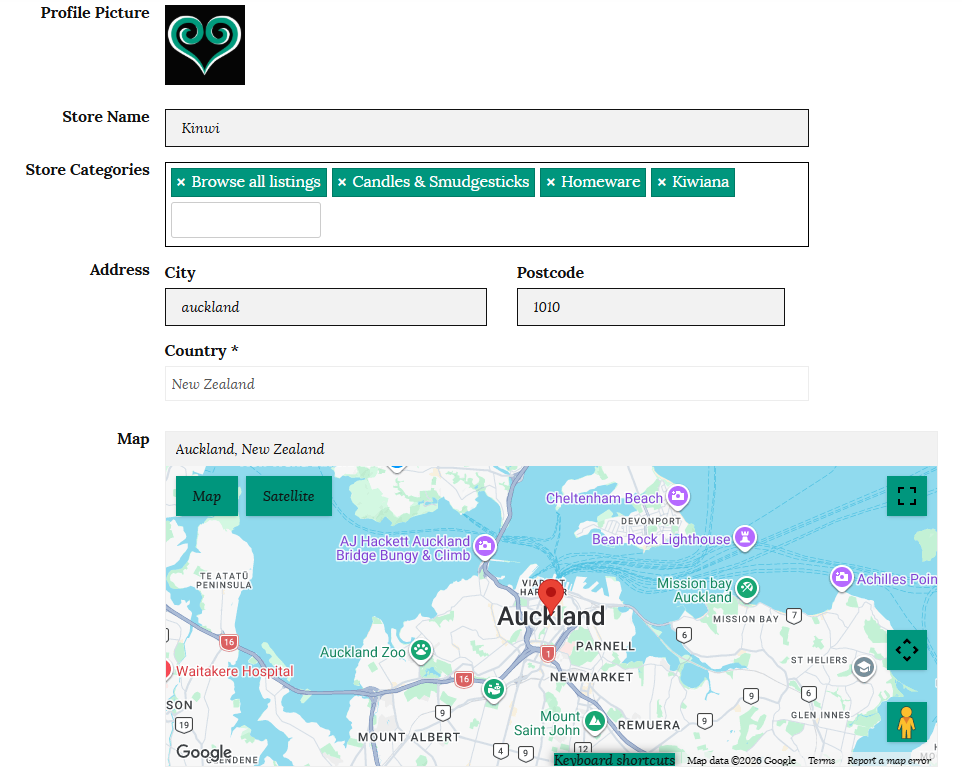Edit the map location search box

point(551,449)
